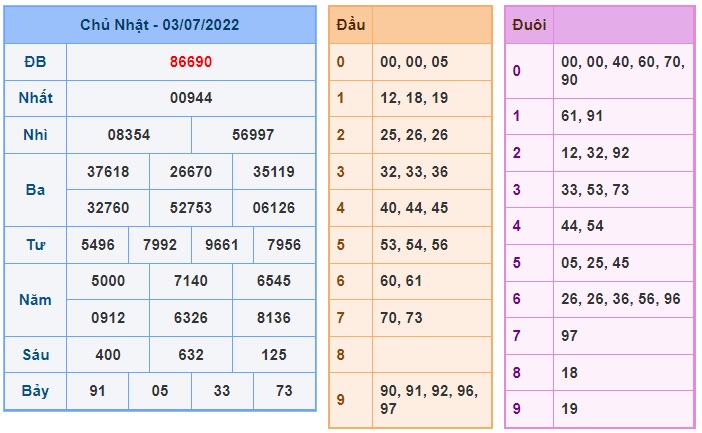Select fourth prize number 7992
Viewport: 702px width, 433px height.
click(160, 245)
